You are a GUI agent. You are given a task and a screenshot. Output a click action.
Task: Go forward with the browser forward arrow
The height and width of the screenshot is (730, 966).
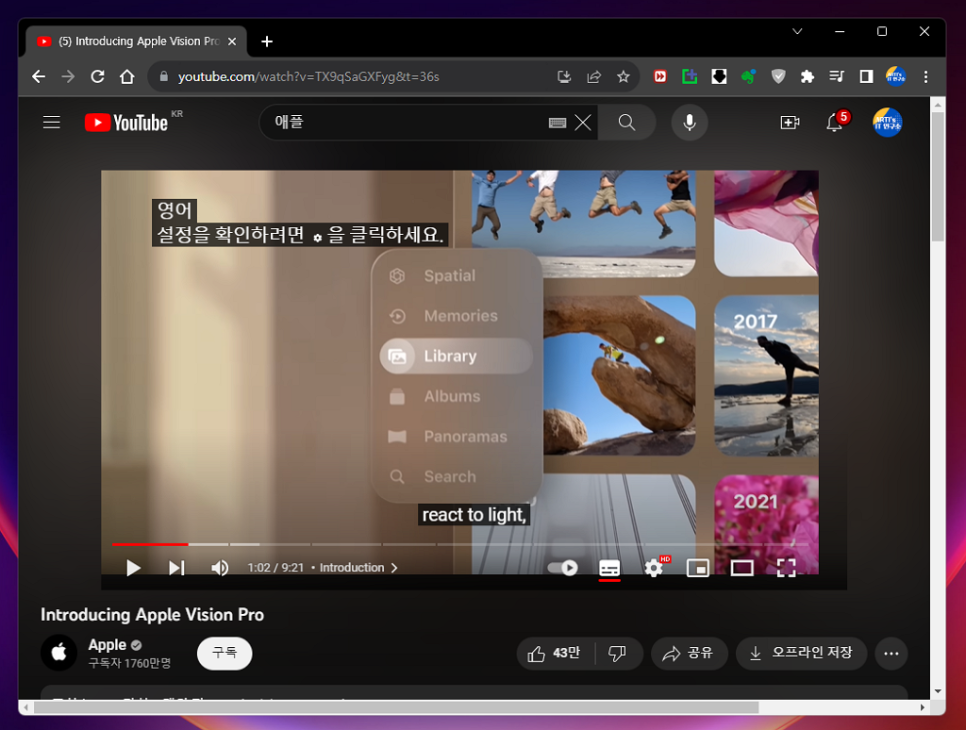[x=68, y=76]
